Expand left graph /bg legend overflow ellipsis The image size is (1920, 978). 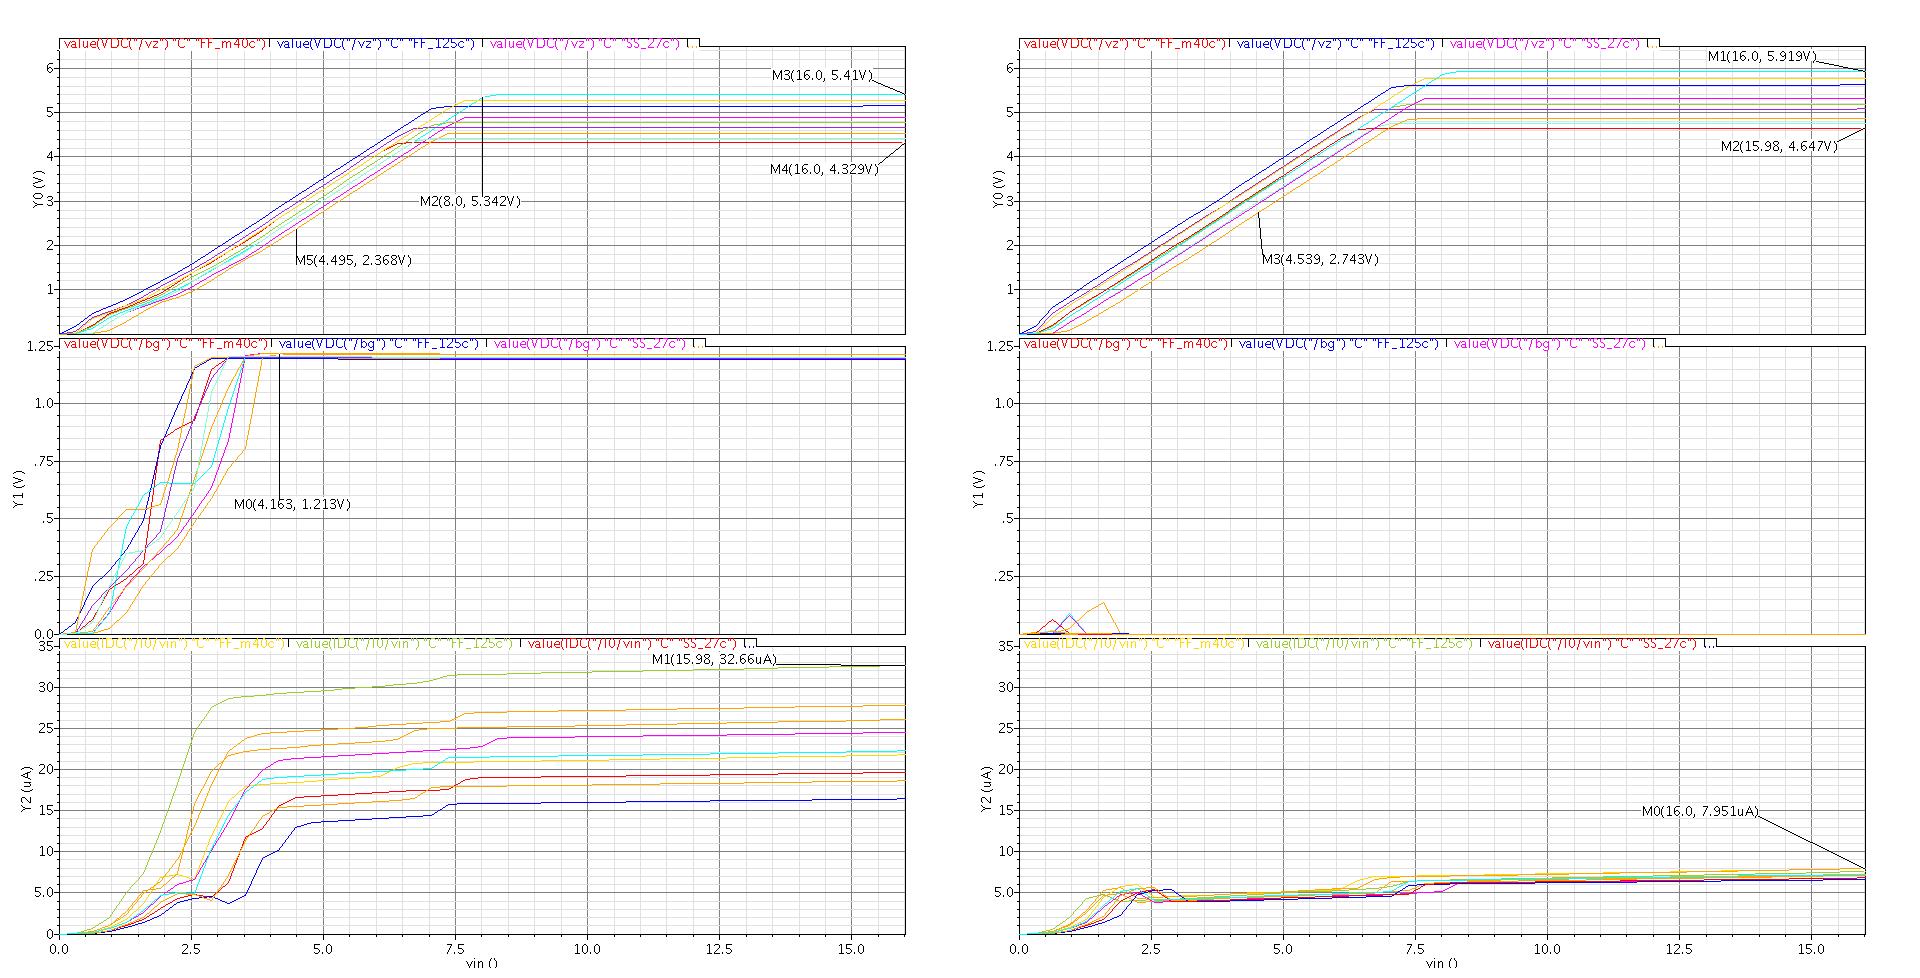tap(700, 343)
